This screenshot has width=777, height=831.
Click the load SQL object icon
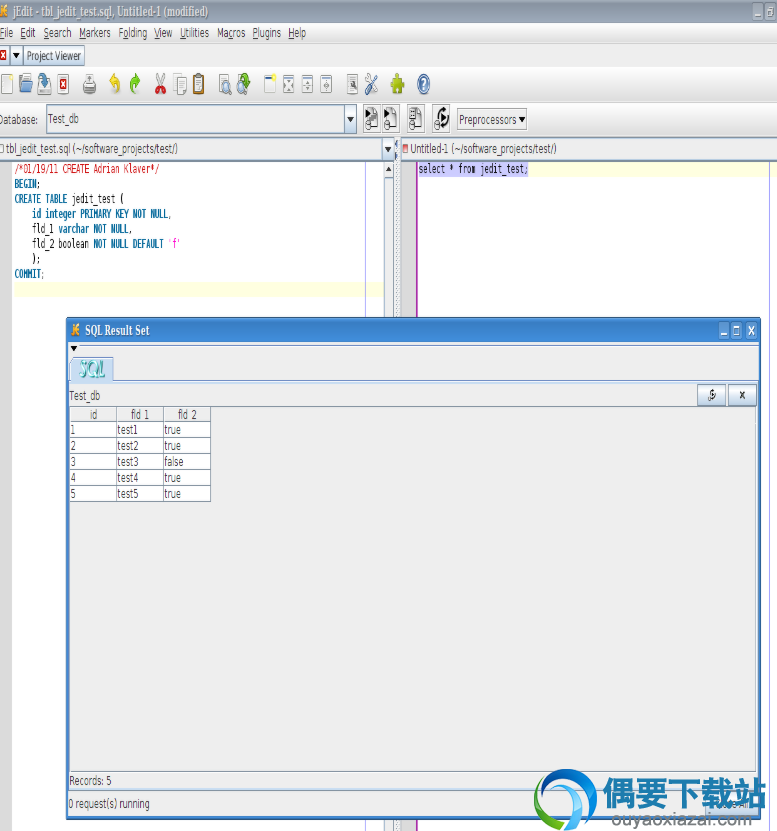pyautogui.click(x=416, y=119)
